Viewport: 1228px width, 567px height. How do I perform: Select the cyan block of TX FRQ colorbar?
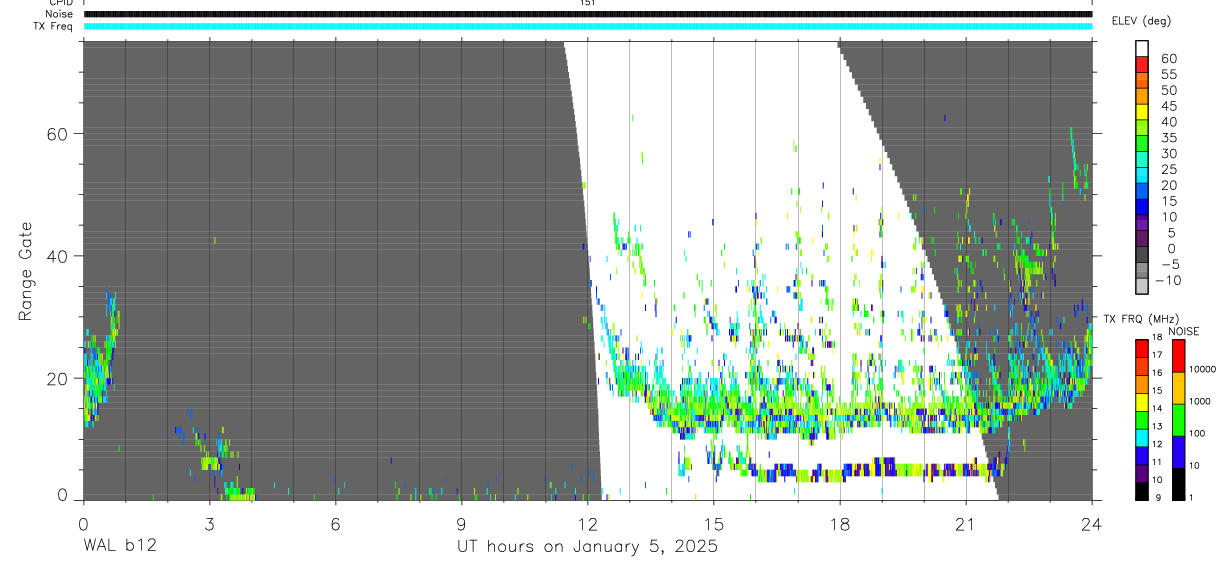tap(1142, 438)
